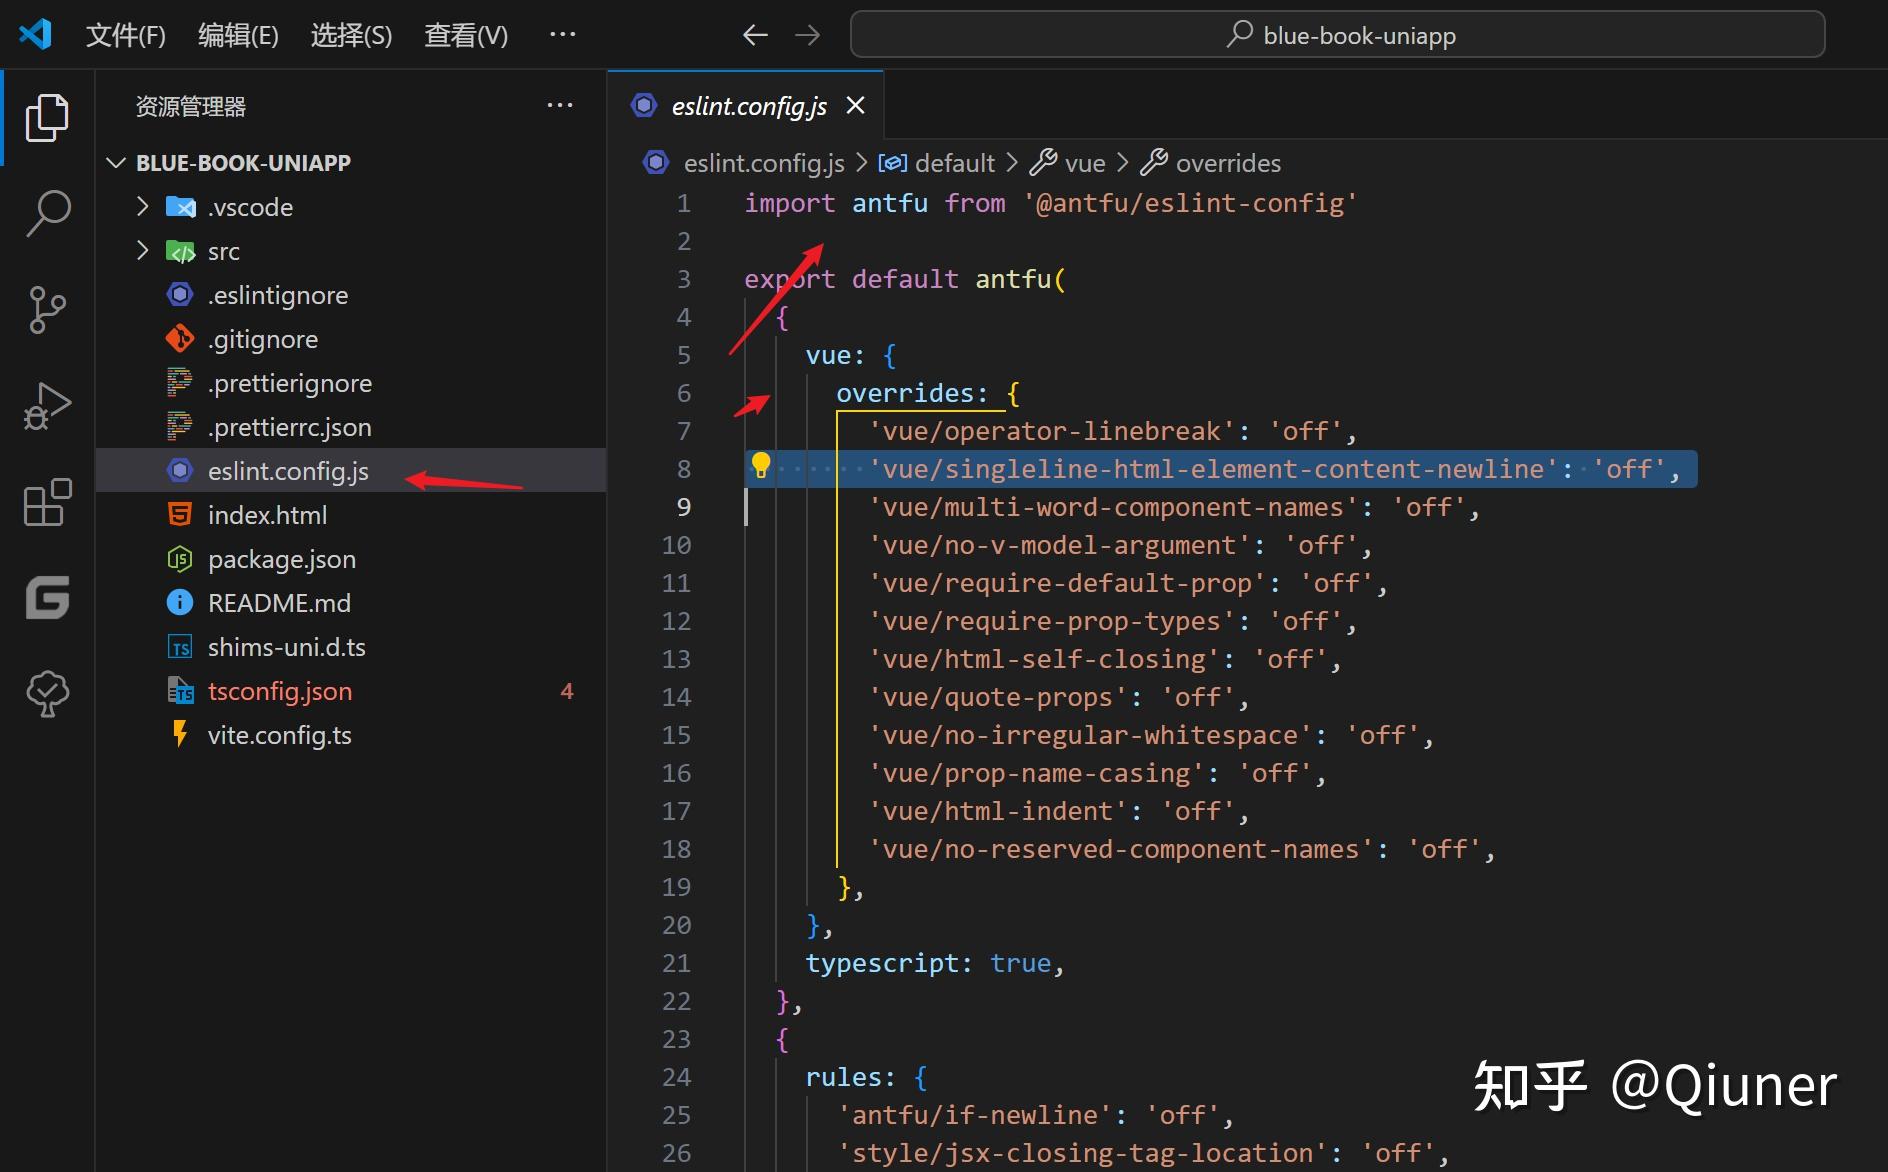Open the Gitee G icon panel

click(47, 598)
